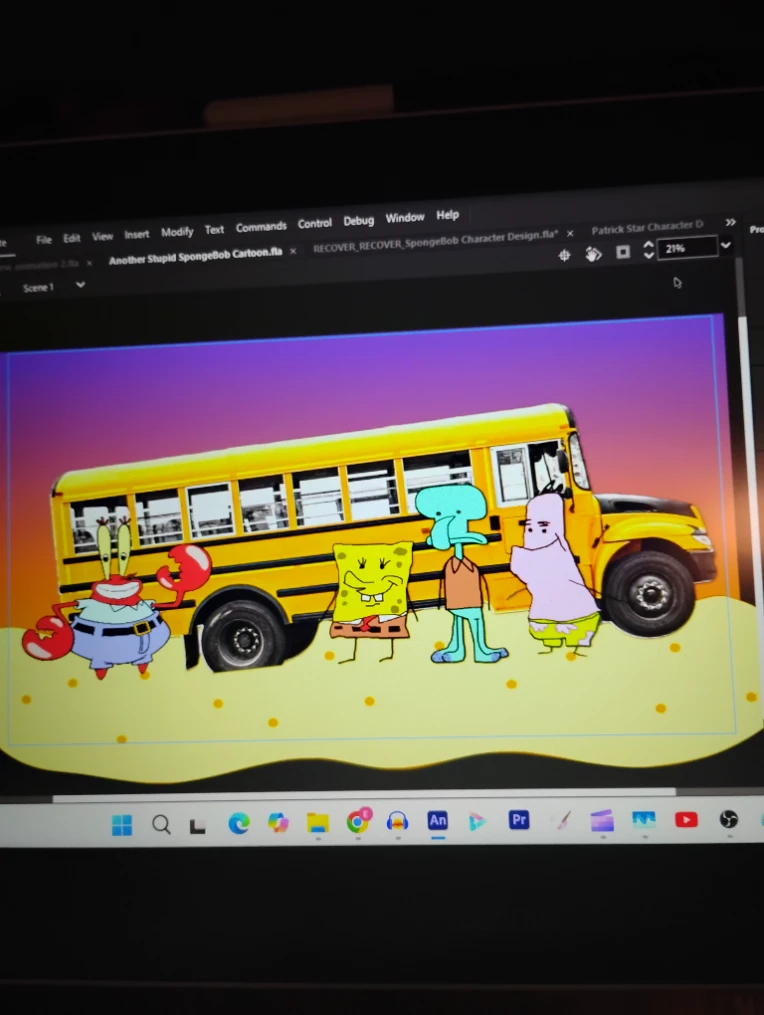764x1015 pixels.
Task: Open the Modify menu
Action: pos(177,232)
